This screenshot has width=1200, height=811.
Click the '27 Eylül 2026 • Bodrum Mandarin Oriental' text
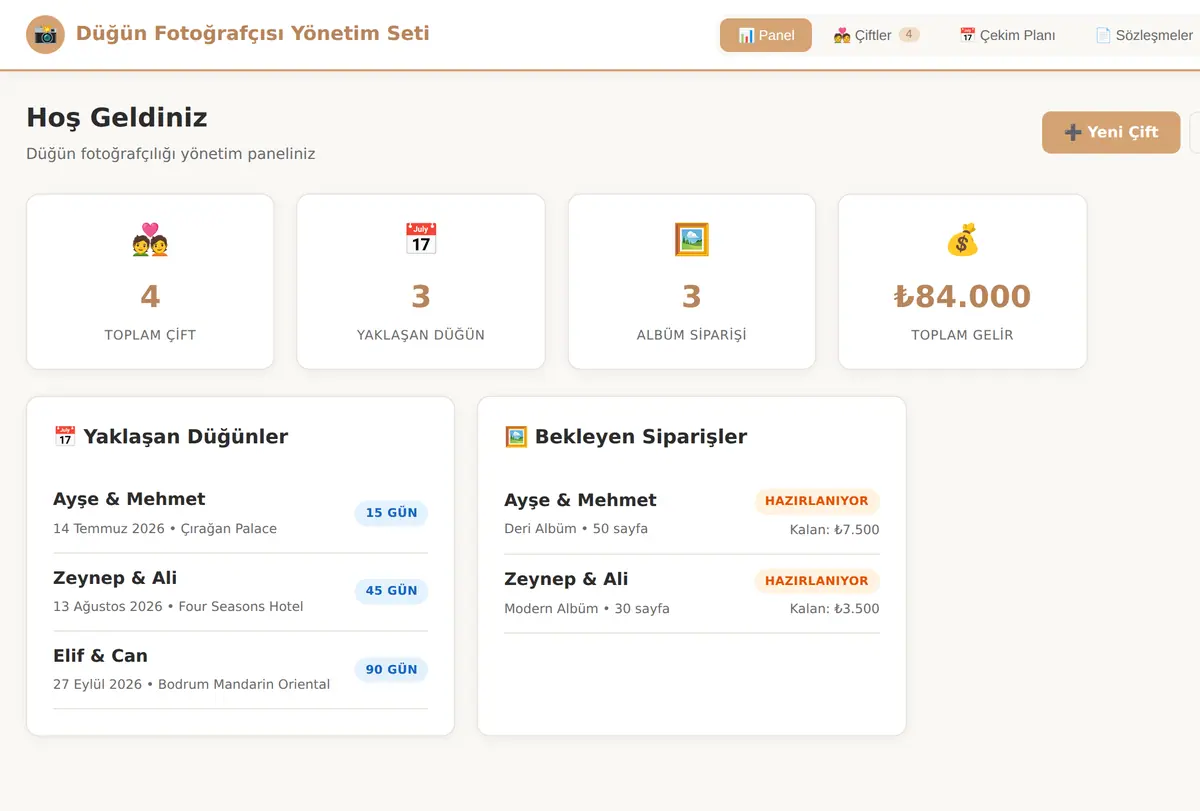tap(191, 684)
